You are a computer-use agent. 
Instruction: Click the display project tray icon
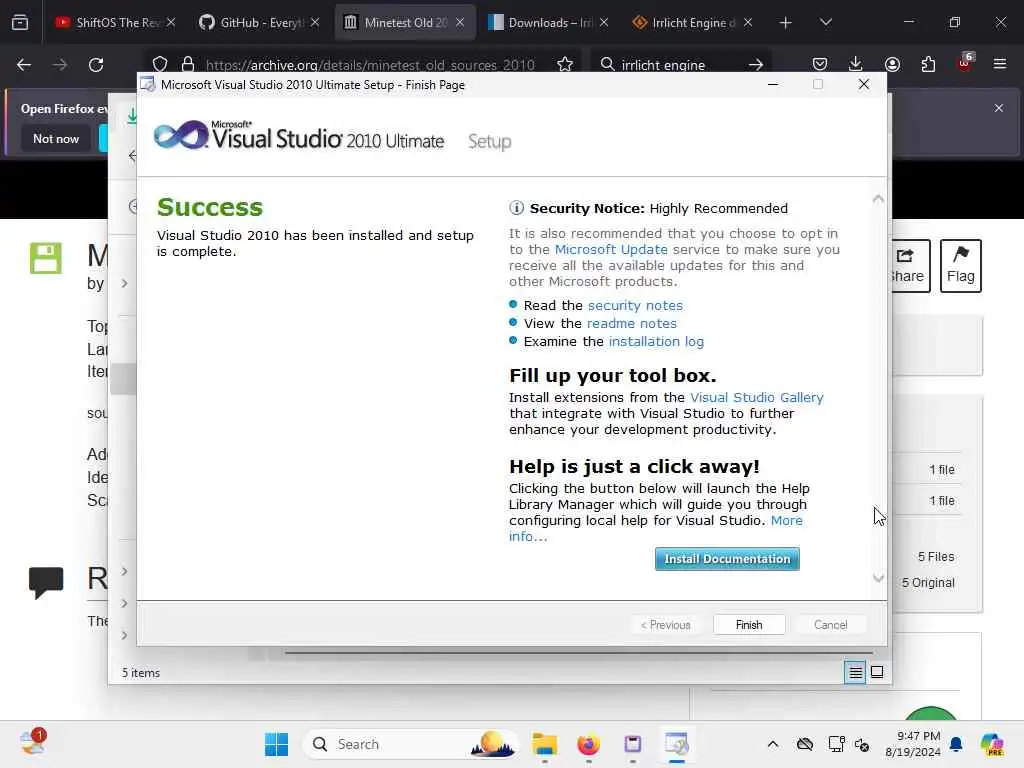click(836, 744)
